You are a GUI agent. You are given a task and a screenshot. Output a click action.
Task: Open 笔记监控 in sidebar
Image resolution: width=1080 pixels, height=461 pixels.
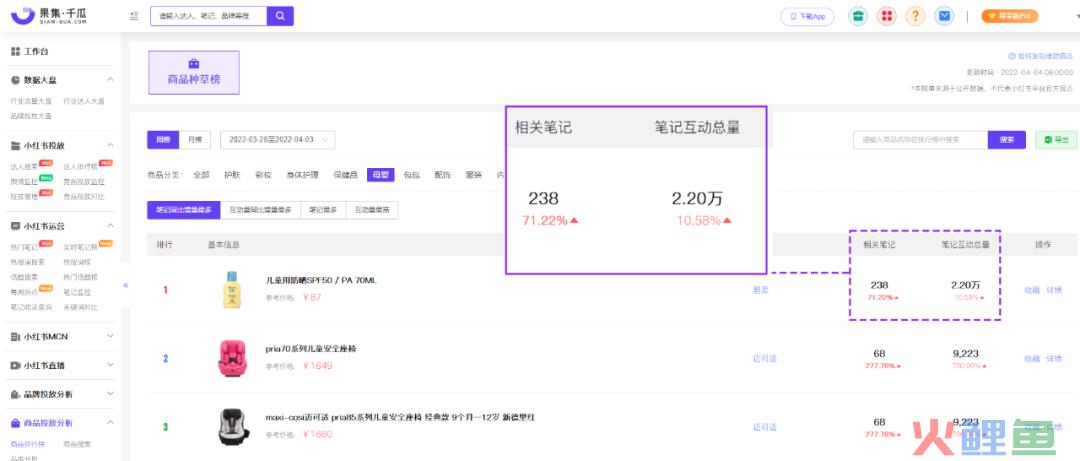tap(76, 292)
